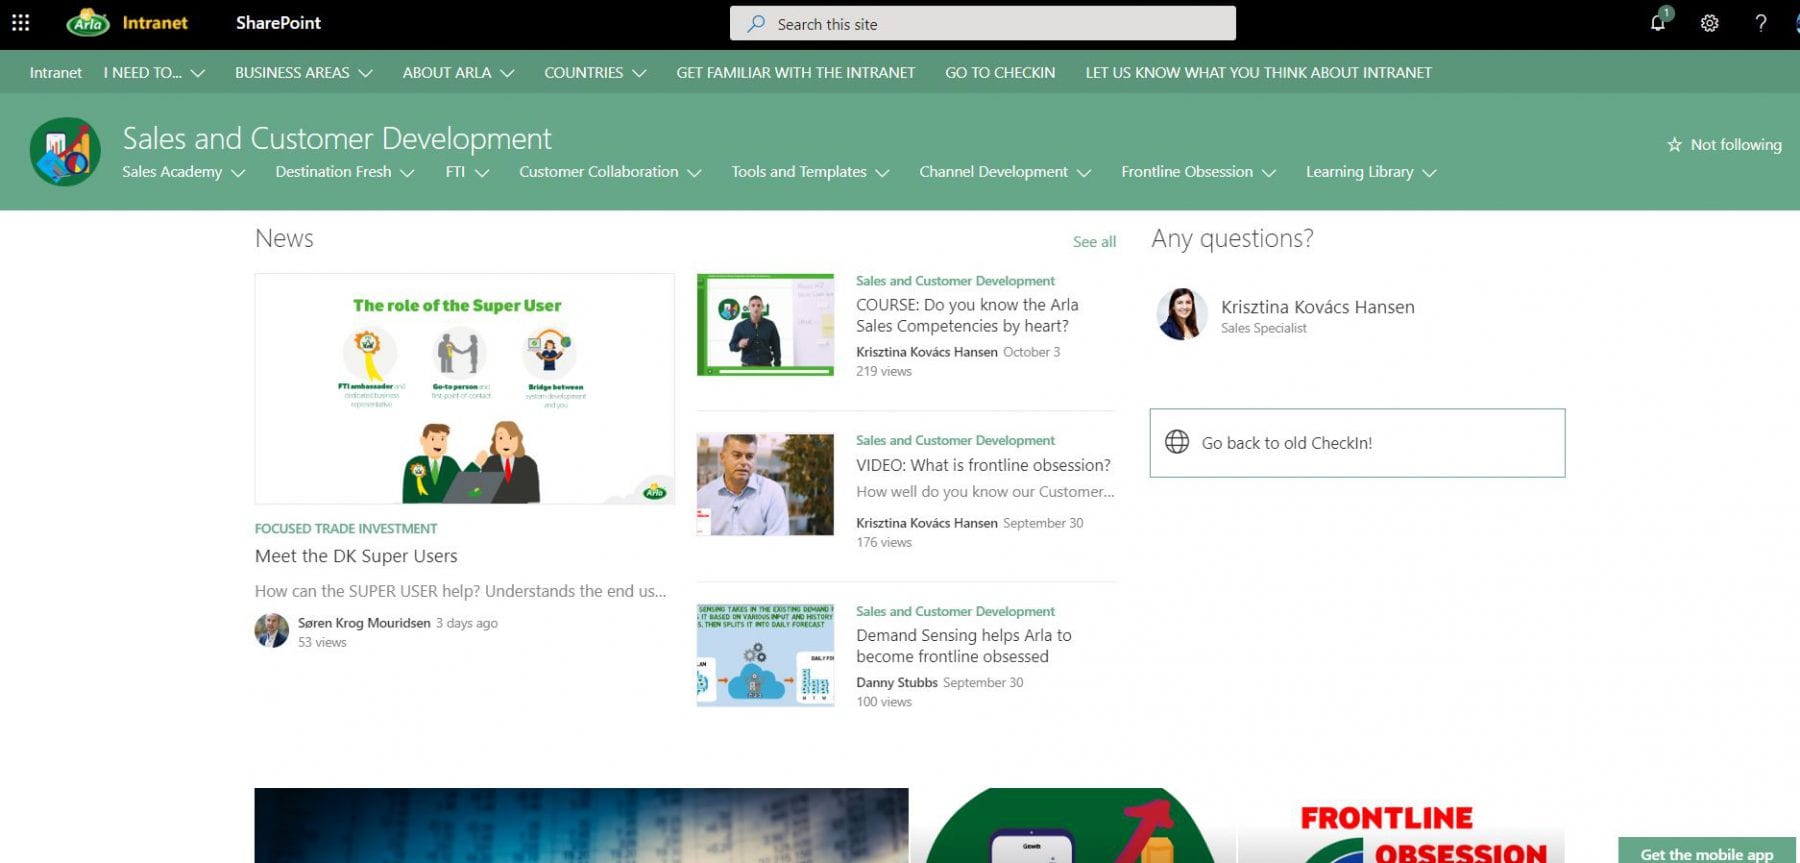This screenshot has height=863, width=1800.
Task: Click Go back to old CheckIn! button
Action: point(1357,443)
